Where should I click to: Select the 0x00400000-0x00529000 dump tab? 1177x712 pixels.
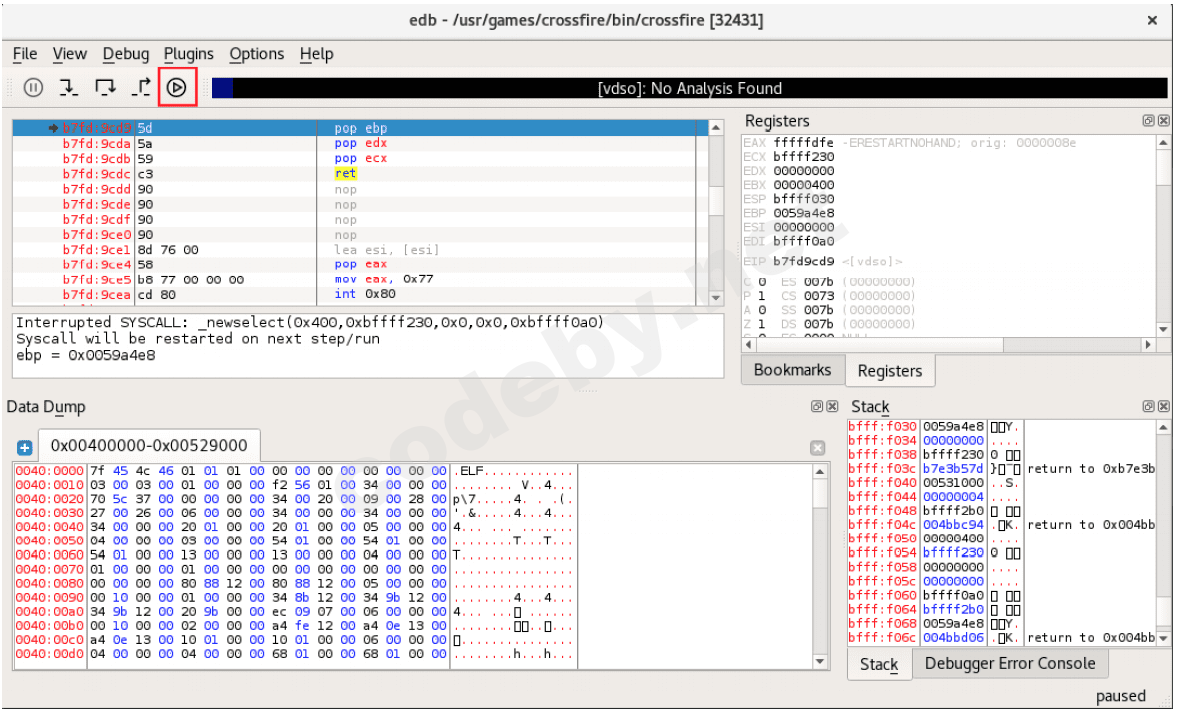click(149, 446)
